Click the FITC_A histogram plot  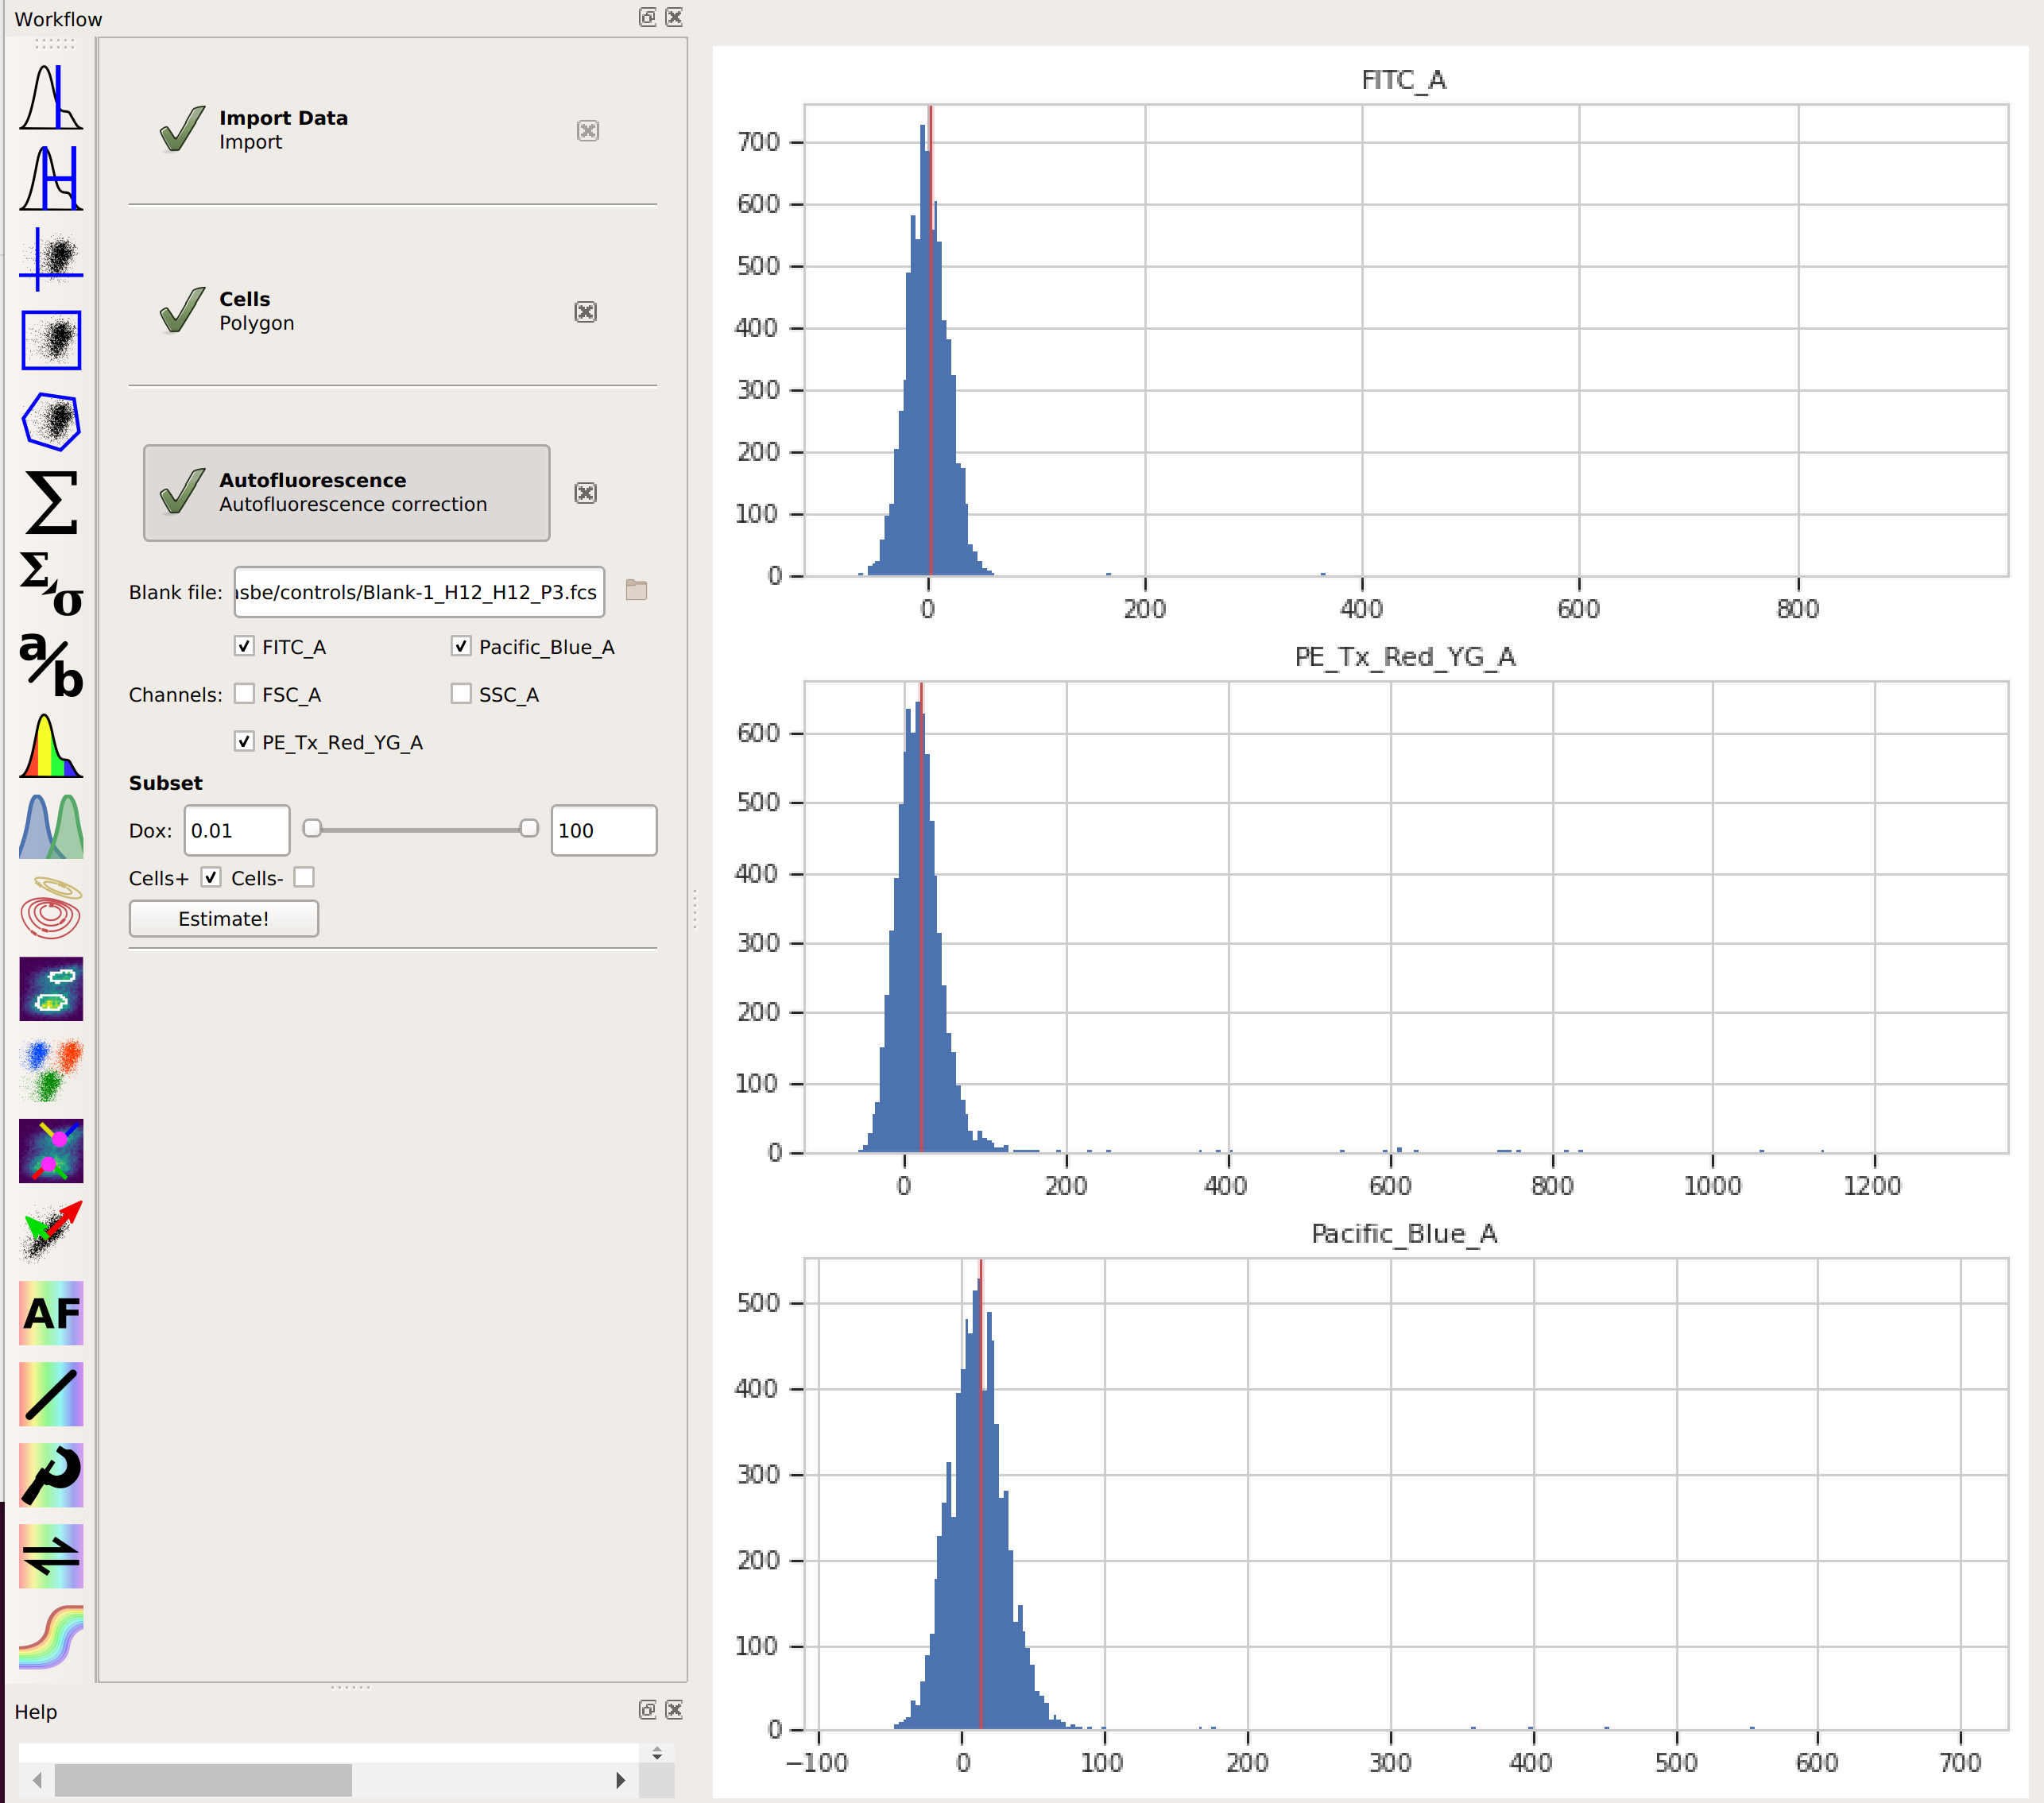(x=1406, y=341)
